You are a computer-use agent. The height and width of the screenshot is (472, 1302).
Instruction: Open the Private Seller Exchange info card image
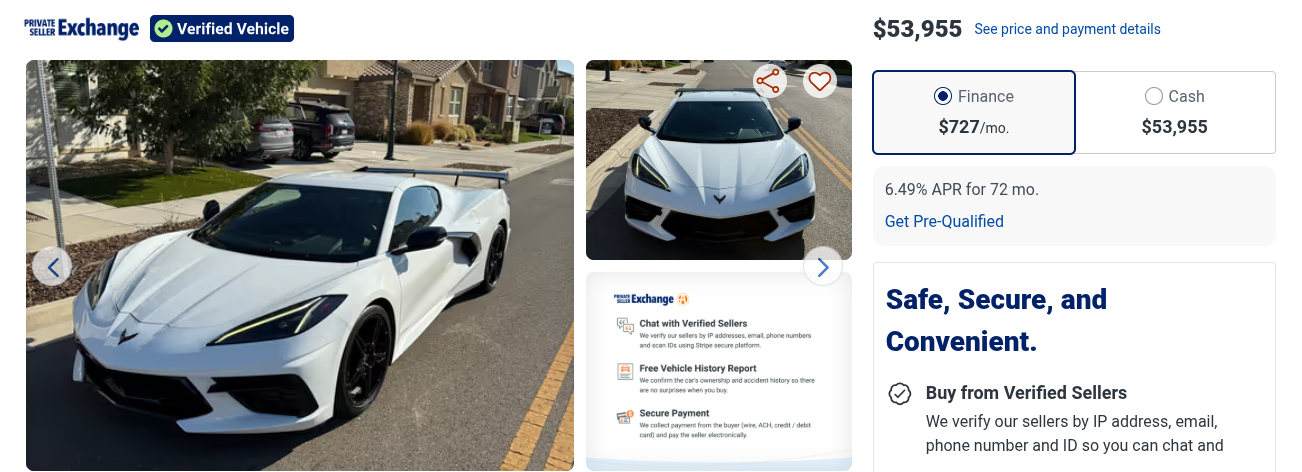[719, 371]
